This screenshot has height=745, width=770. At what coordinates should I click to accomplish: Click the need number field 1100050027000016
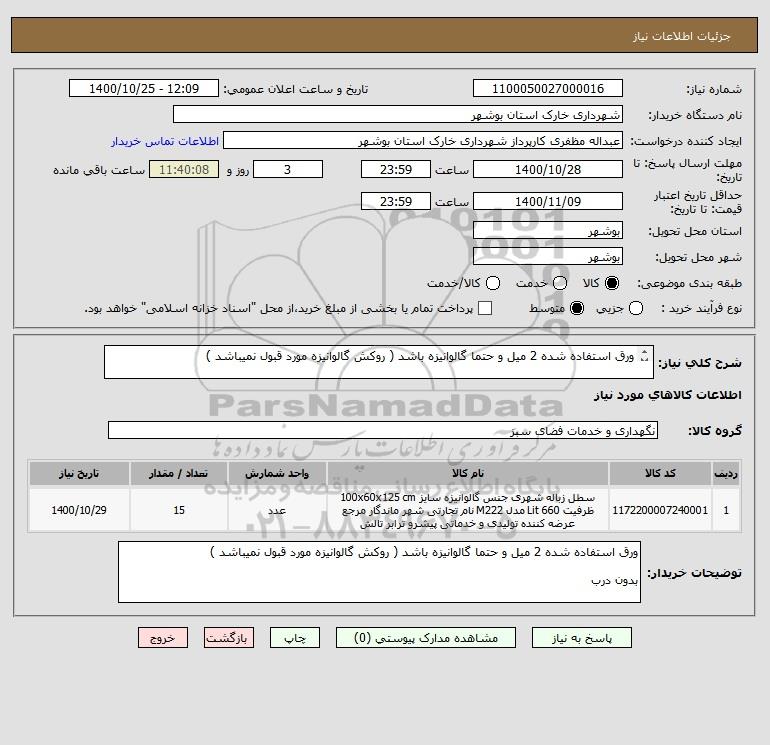point(548,88)
